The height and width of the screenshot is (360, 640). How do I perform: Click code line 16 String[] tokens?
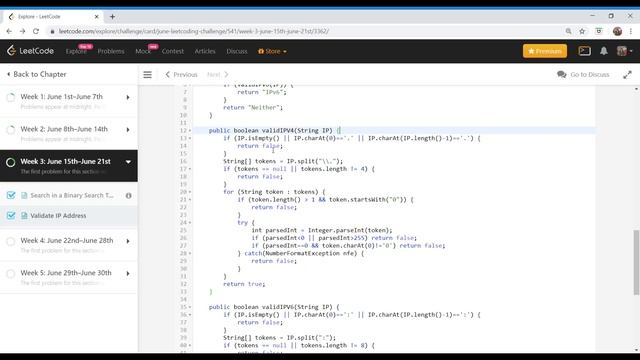[x=283, y=161]
